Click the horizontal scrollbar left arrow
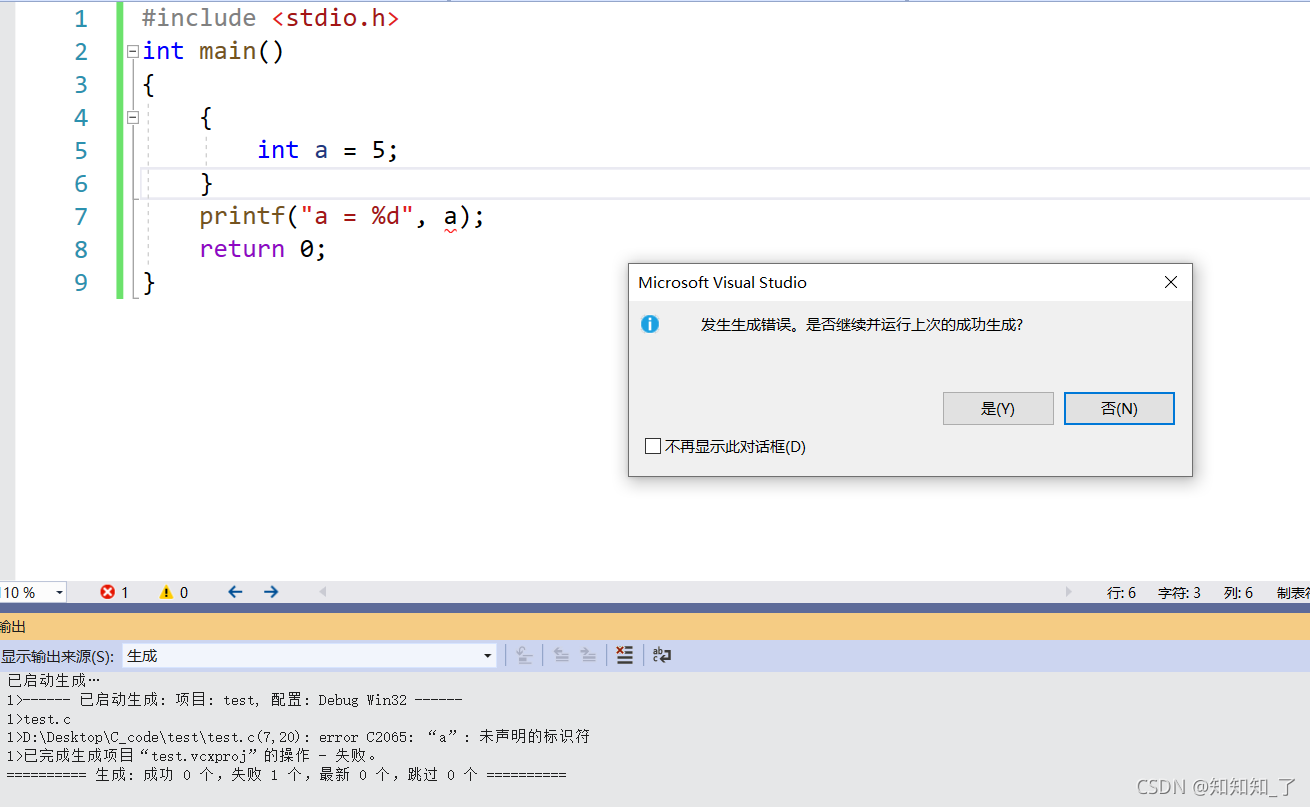 [x=322, y=592]
